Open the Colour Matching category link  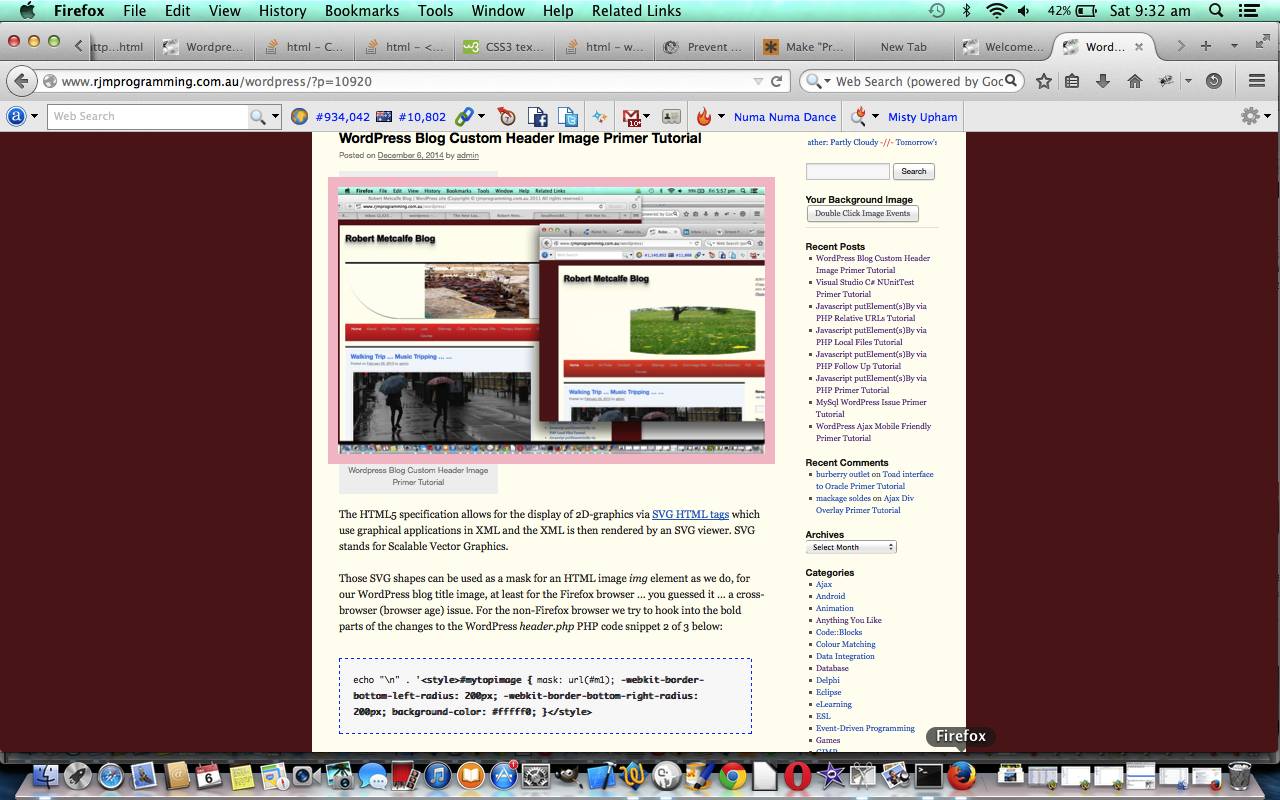845,644
